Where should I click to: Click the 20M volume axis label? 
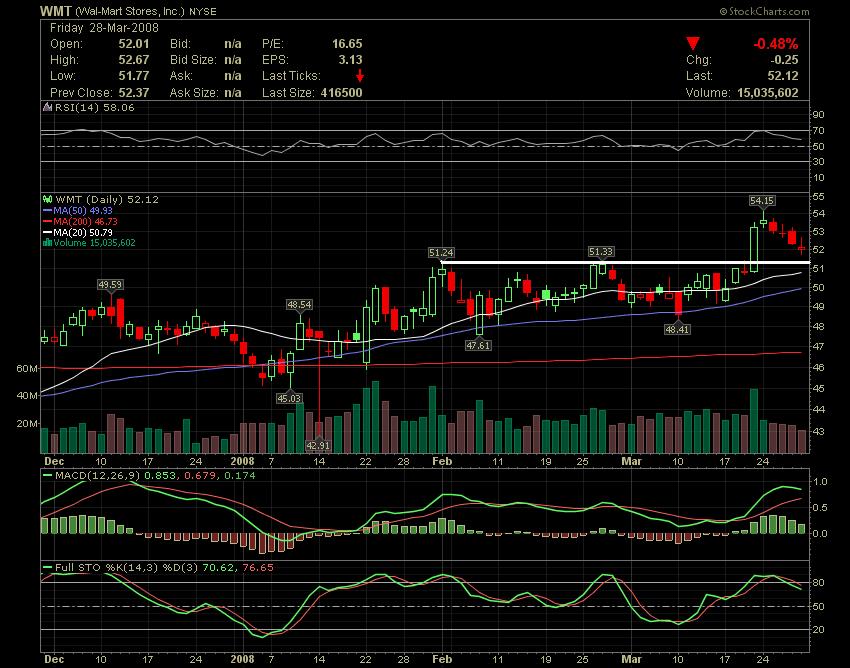[27, 423]
